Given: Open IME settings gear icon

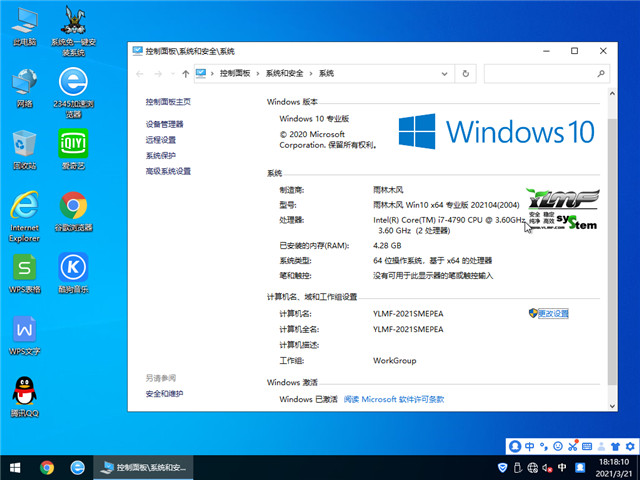Looking at the screenshot, I should coord(630,446).
